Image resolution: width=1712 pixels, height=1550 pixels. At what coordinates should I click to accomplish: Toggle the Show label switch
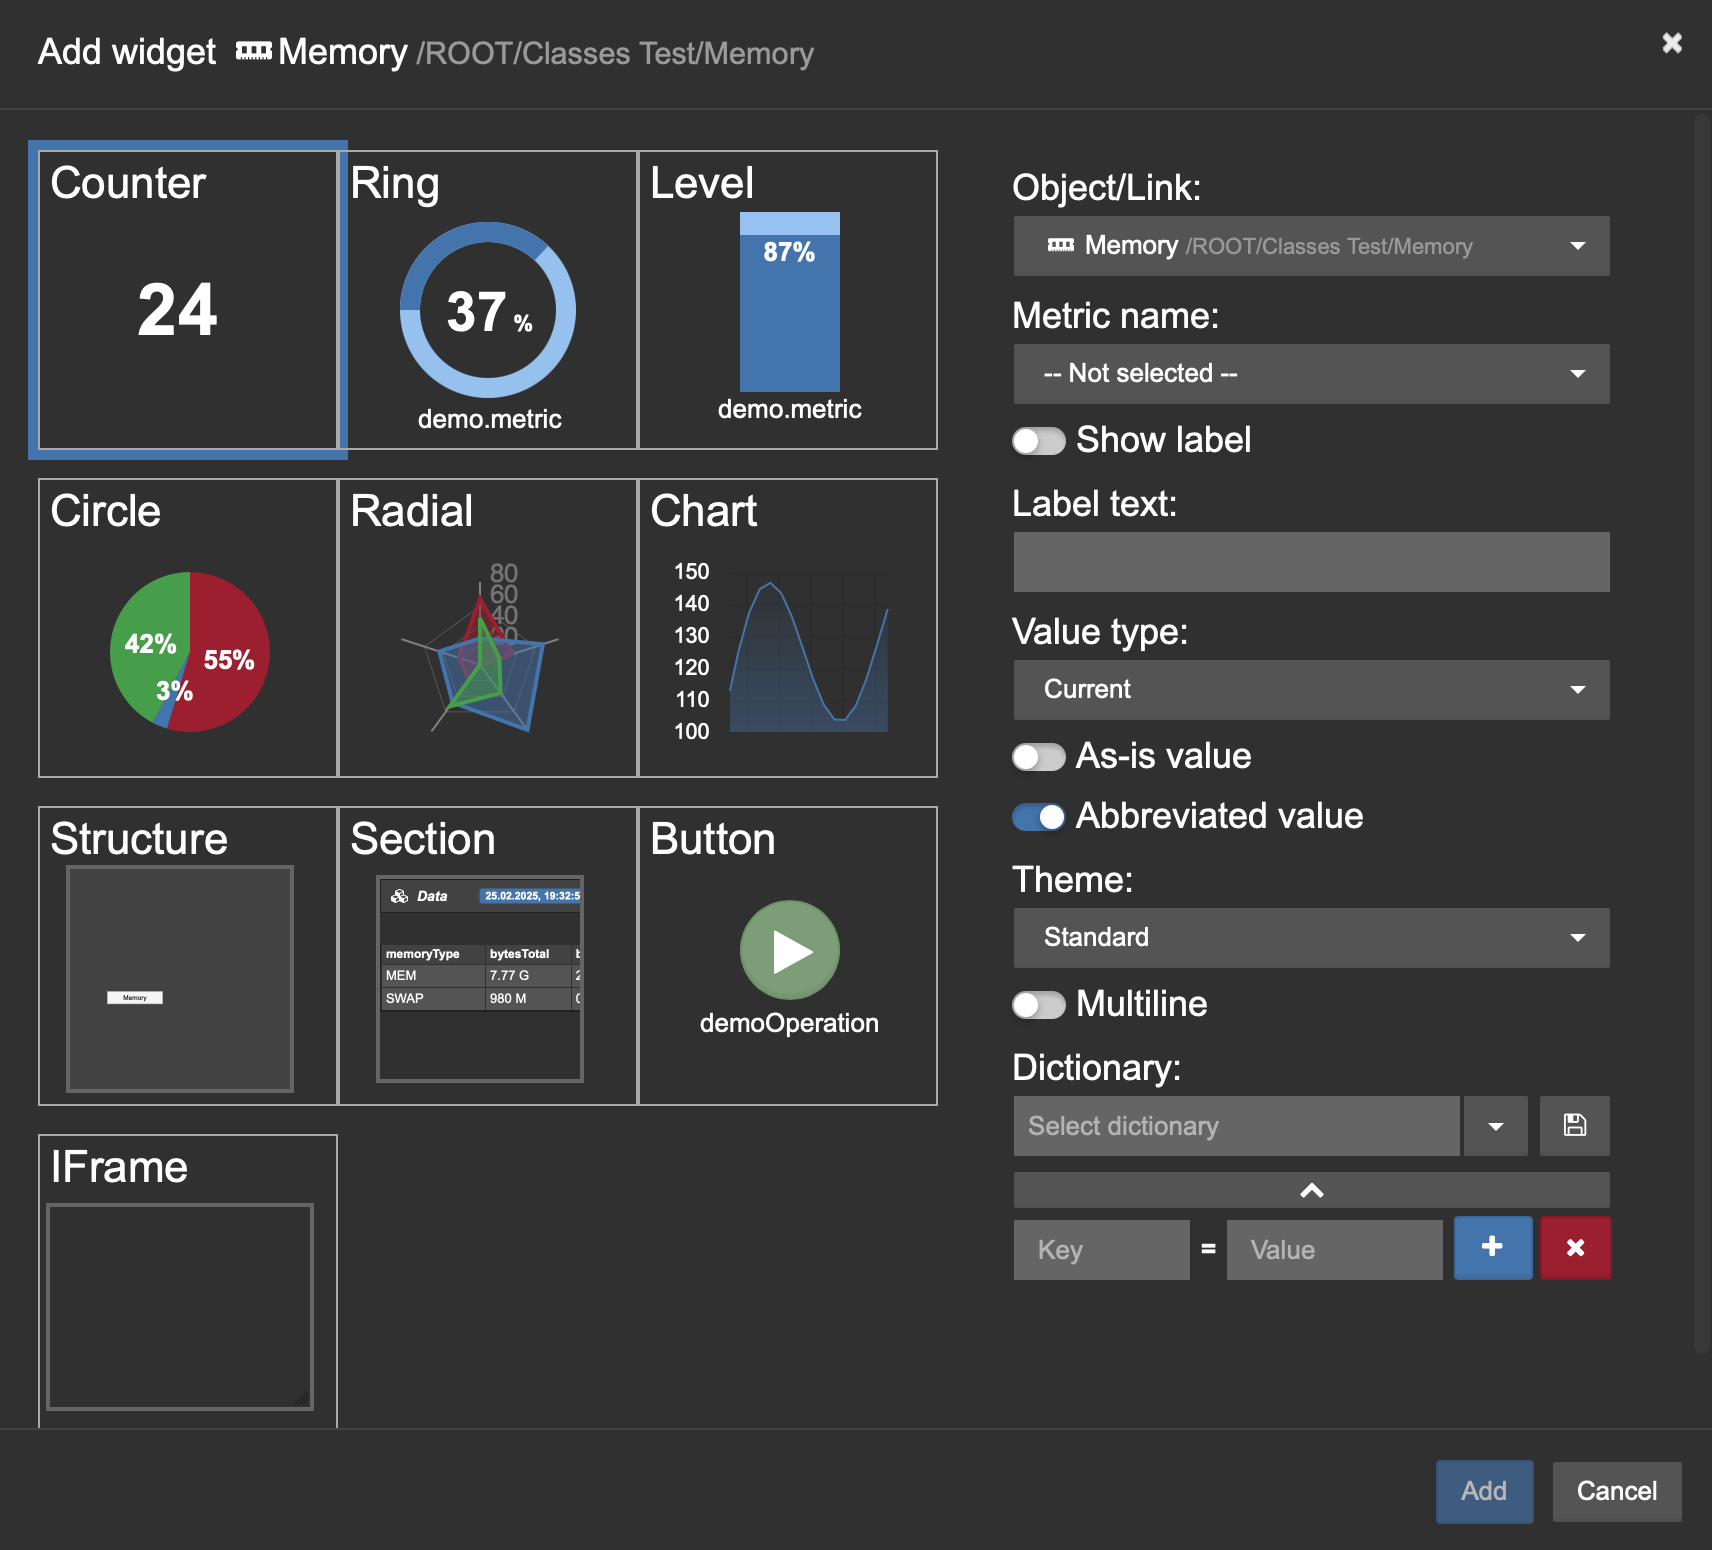pos(1039,441)
